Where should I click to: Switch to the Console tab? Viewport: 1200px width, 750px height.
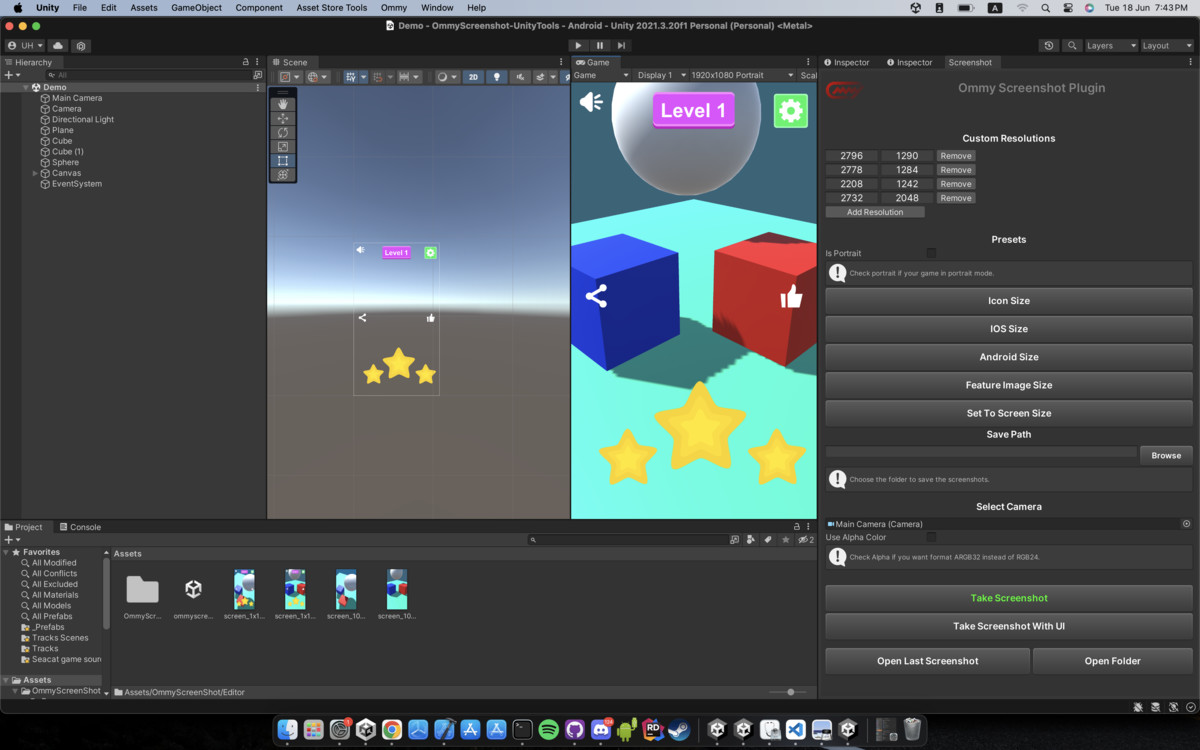point(79,527)
